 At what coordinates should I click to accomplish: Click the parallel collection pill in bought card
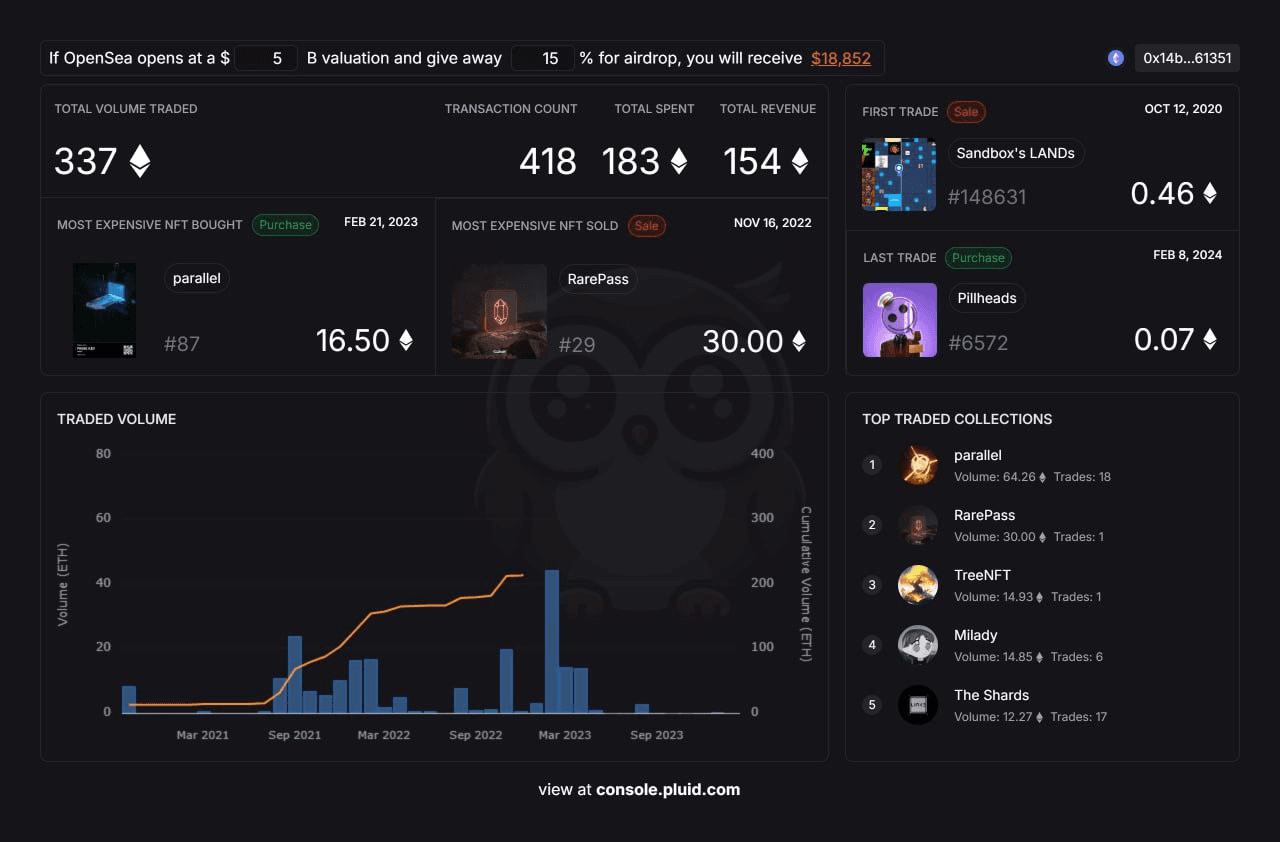tap(197, 278)
